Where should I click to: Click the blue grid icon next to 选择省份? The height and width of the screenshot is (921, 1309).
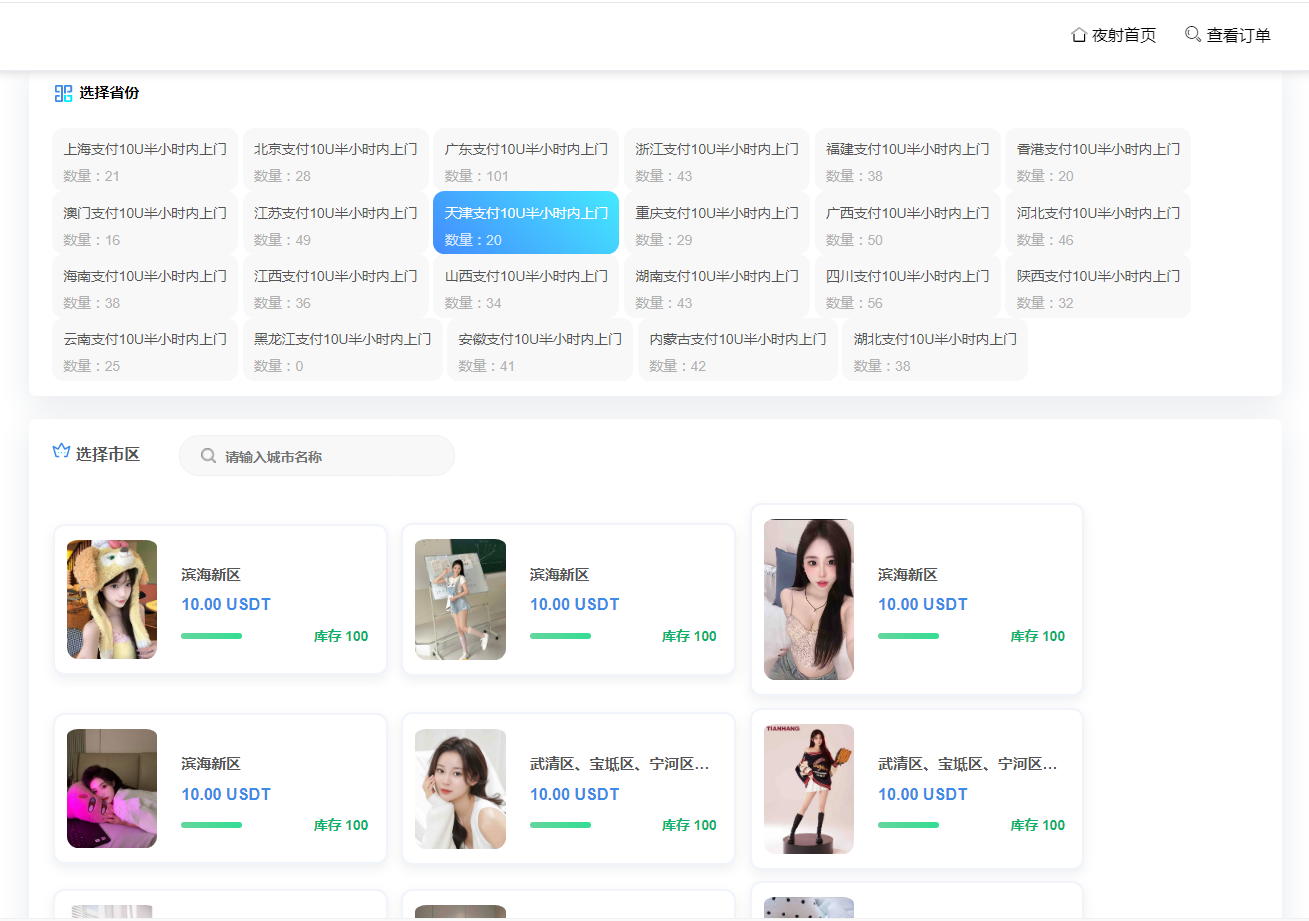pyautogui.click(x=61, y=93)
